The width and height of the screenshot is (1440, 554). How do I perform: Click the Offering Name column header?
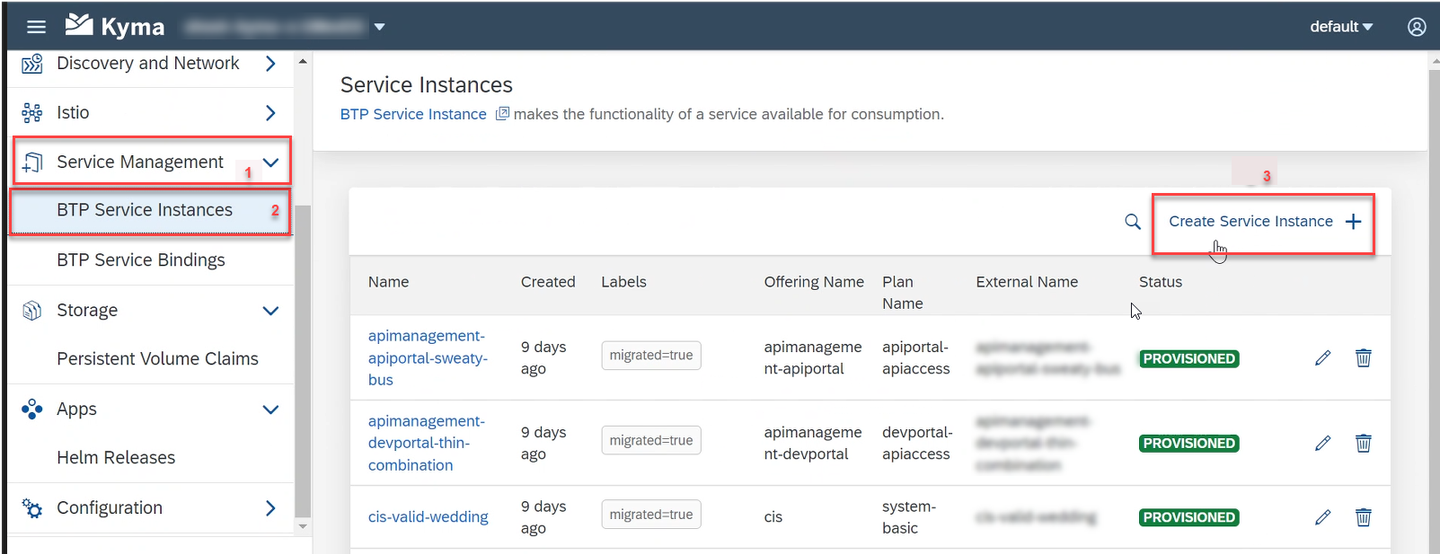click(814, 282)
